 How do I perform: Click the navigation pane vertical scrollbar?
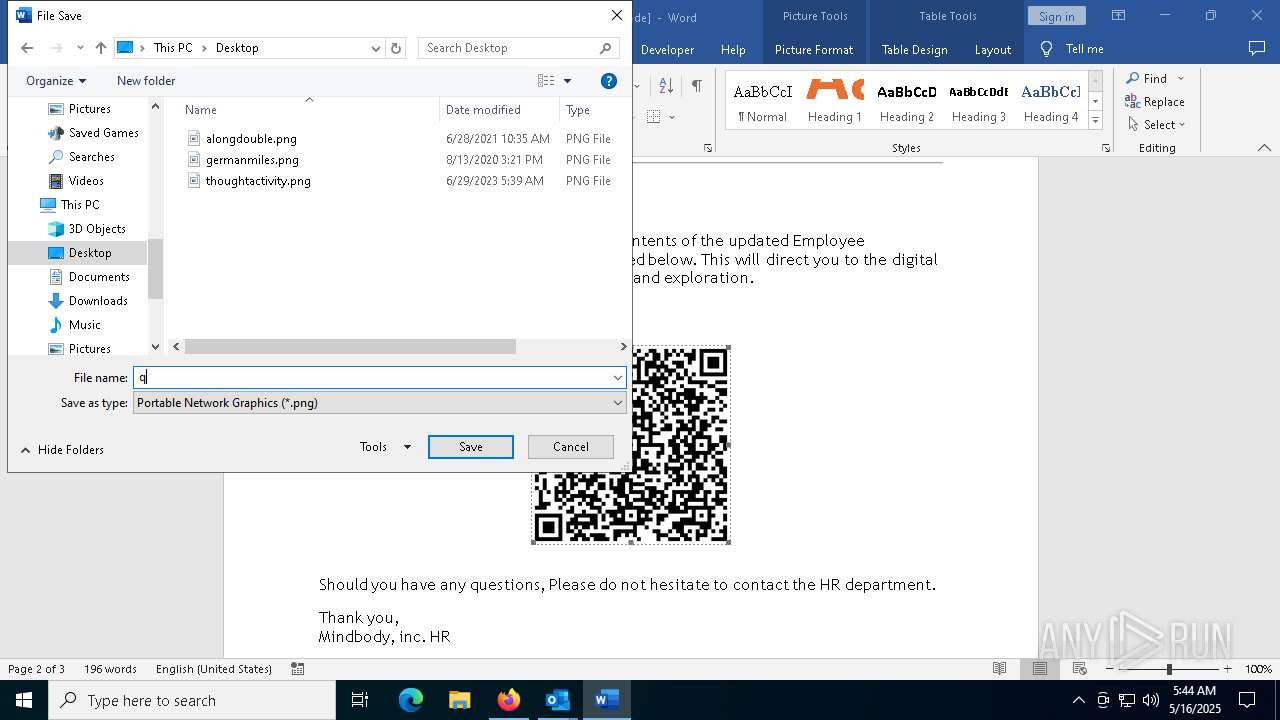click(155, 269)
